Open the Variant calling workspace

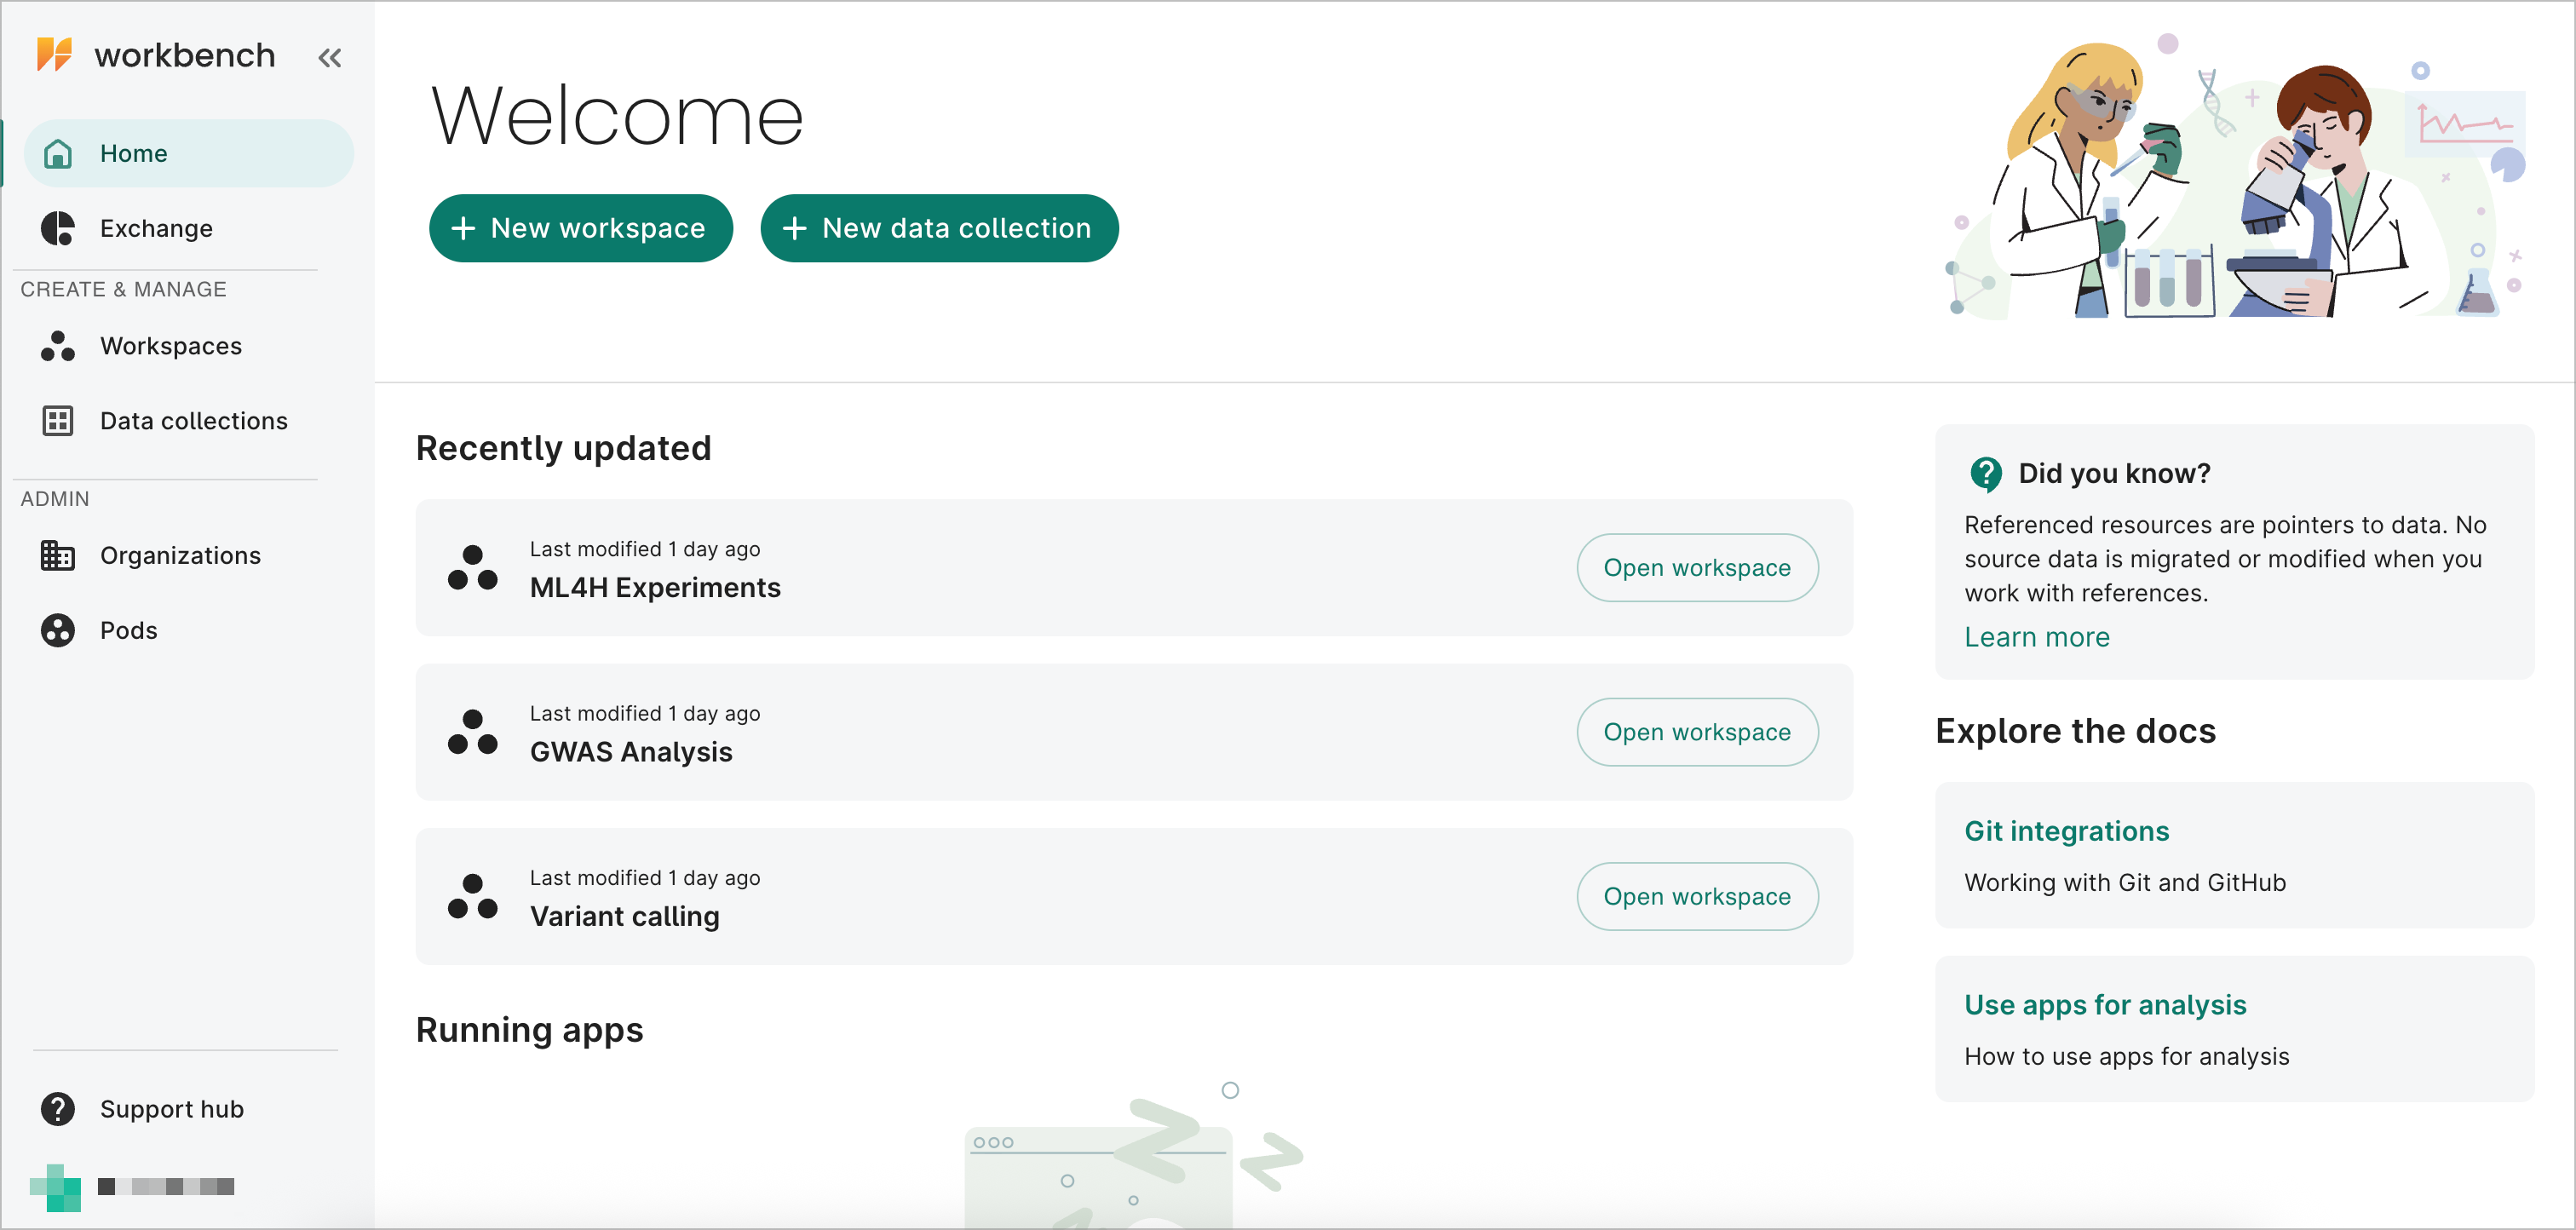coord(1697,896)
